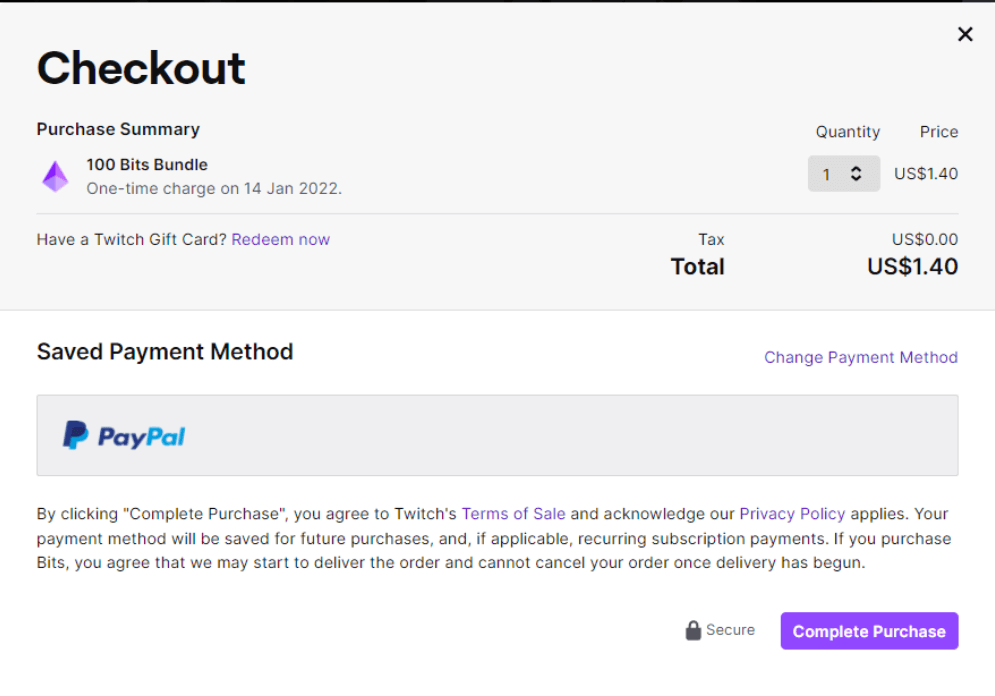Image resolution: width=995 pixels, height=696 pixels.
Task: Click the 100 Bits Bundle item name
Action: tap(147, 165)
